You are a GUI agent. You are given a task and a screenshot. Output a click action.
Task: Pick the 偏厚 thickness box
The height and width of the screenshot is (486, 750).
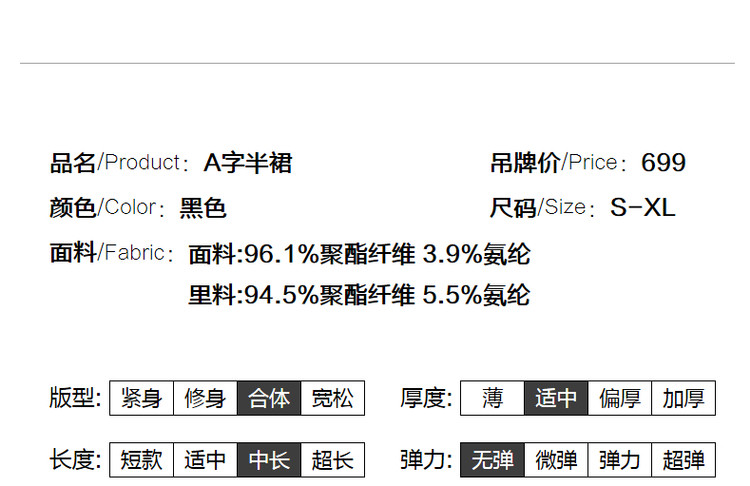click(620, 398)
